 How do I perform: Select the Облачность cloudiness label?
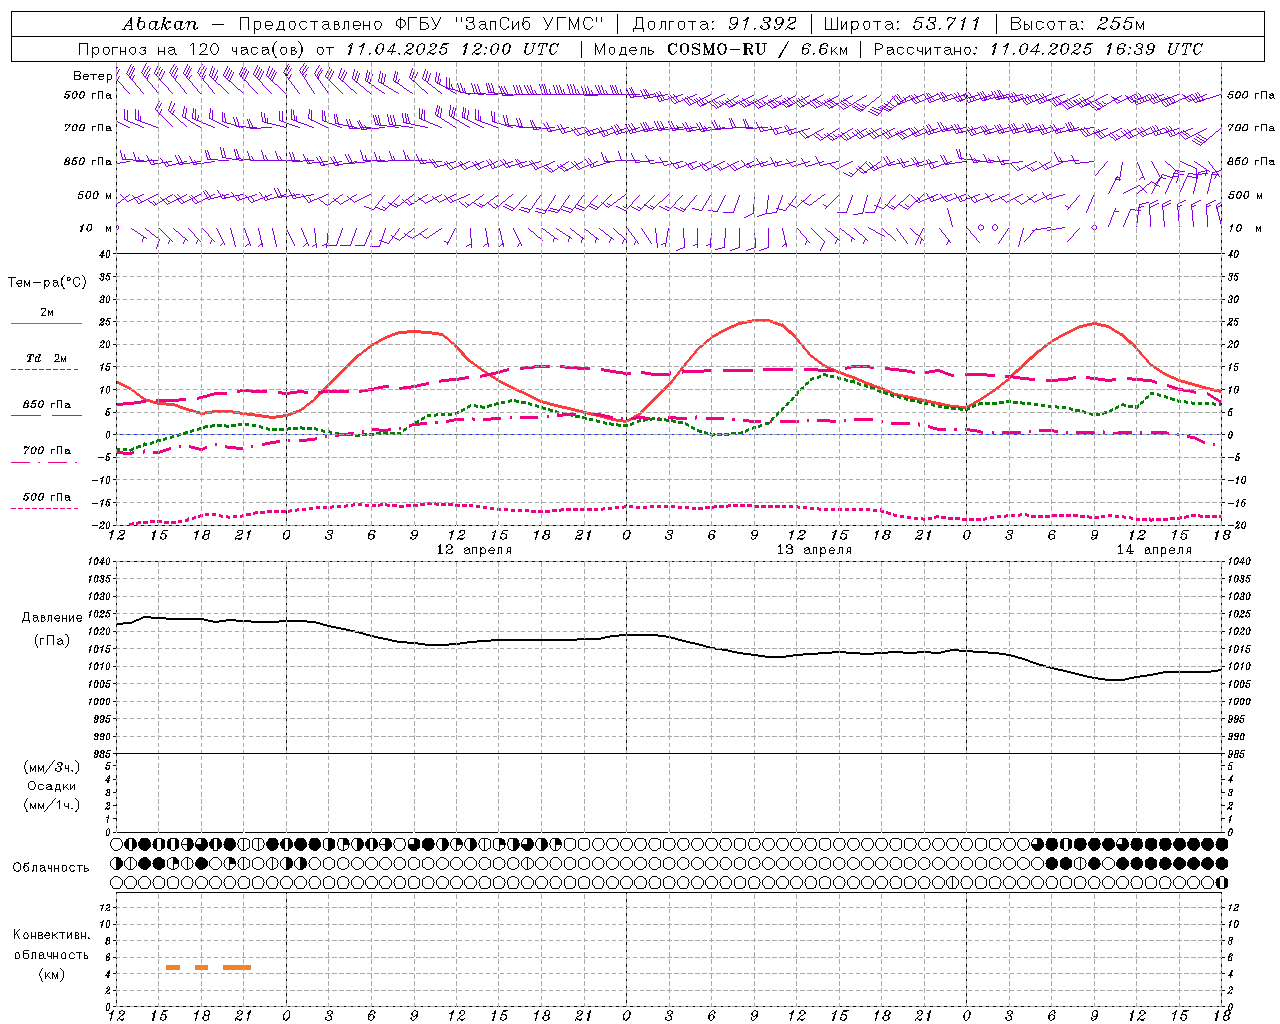(51, 868)
